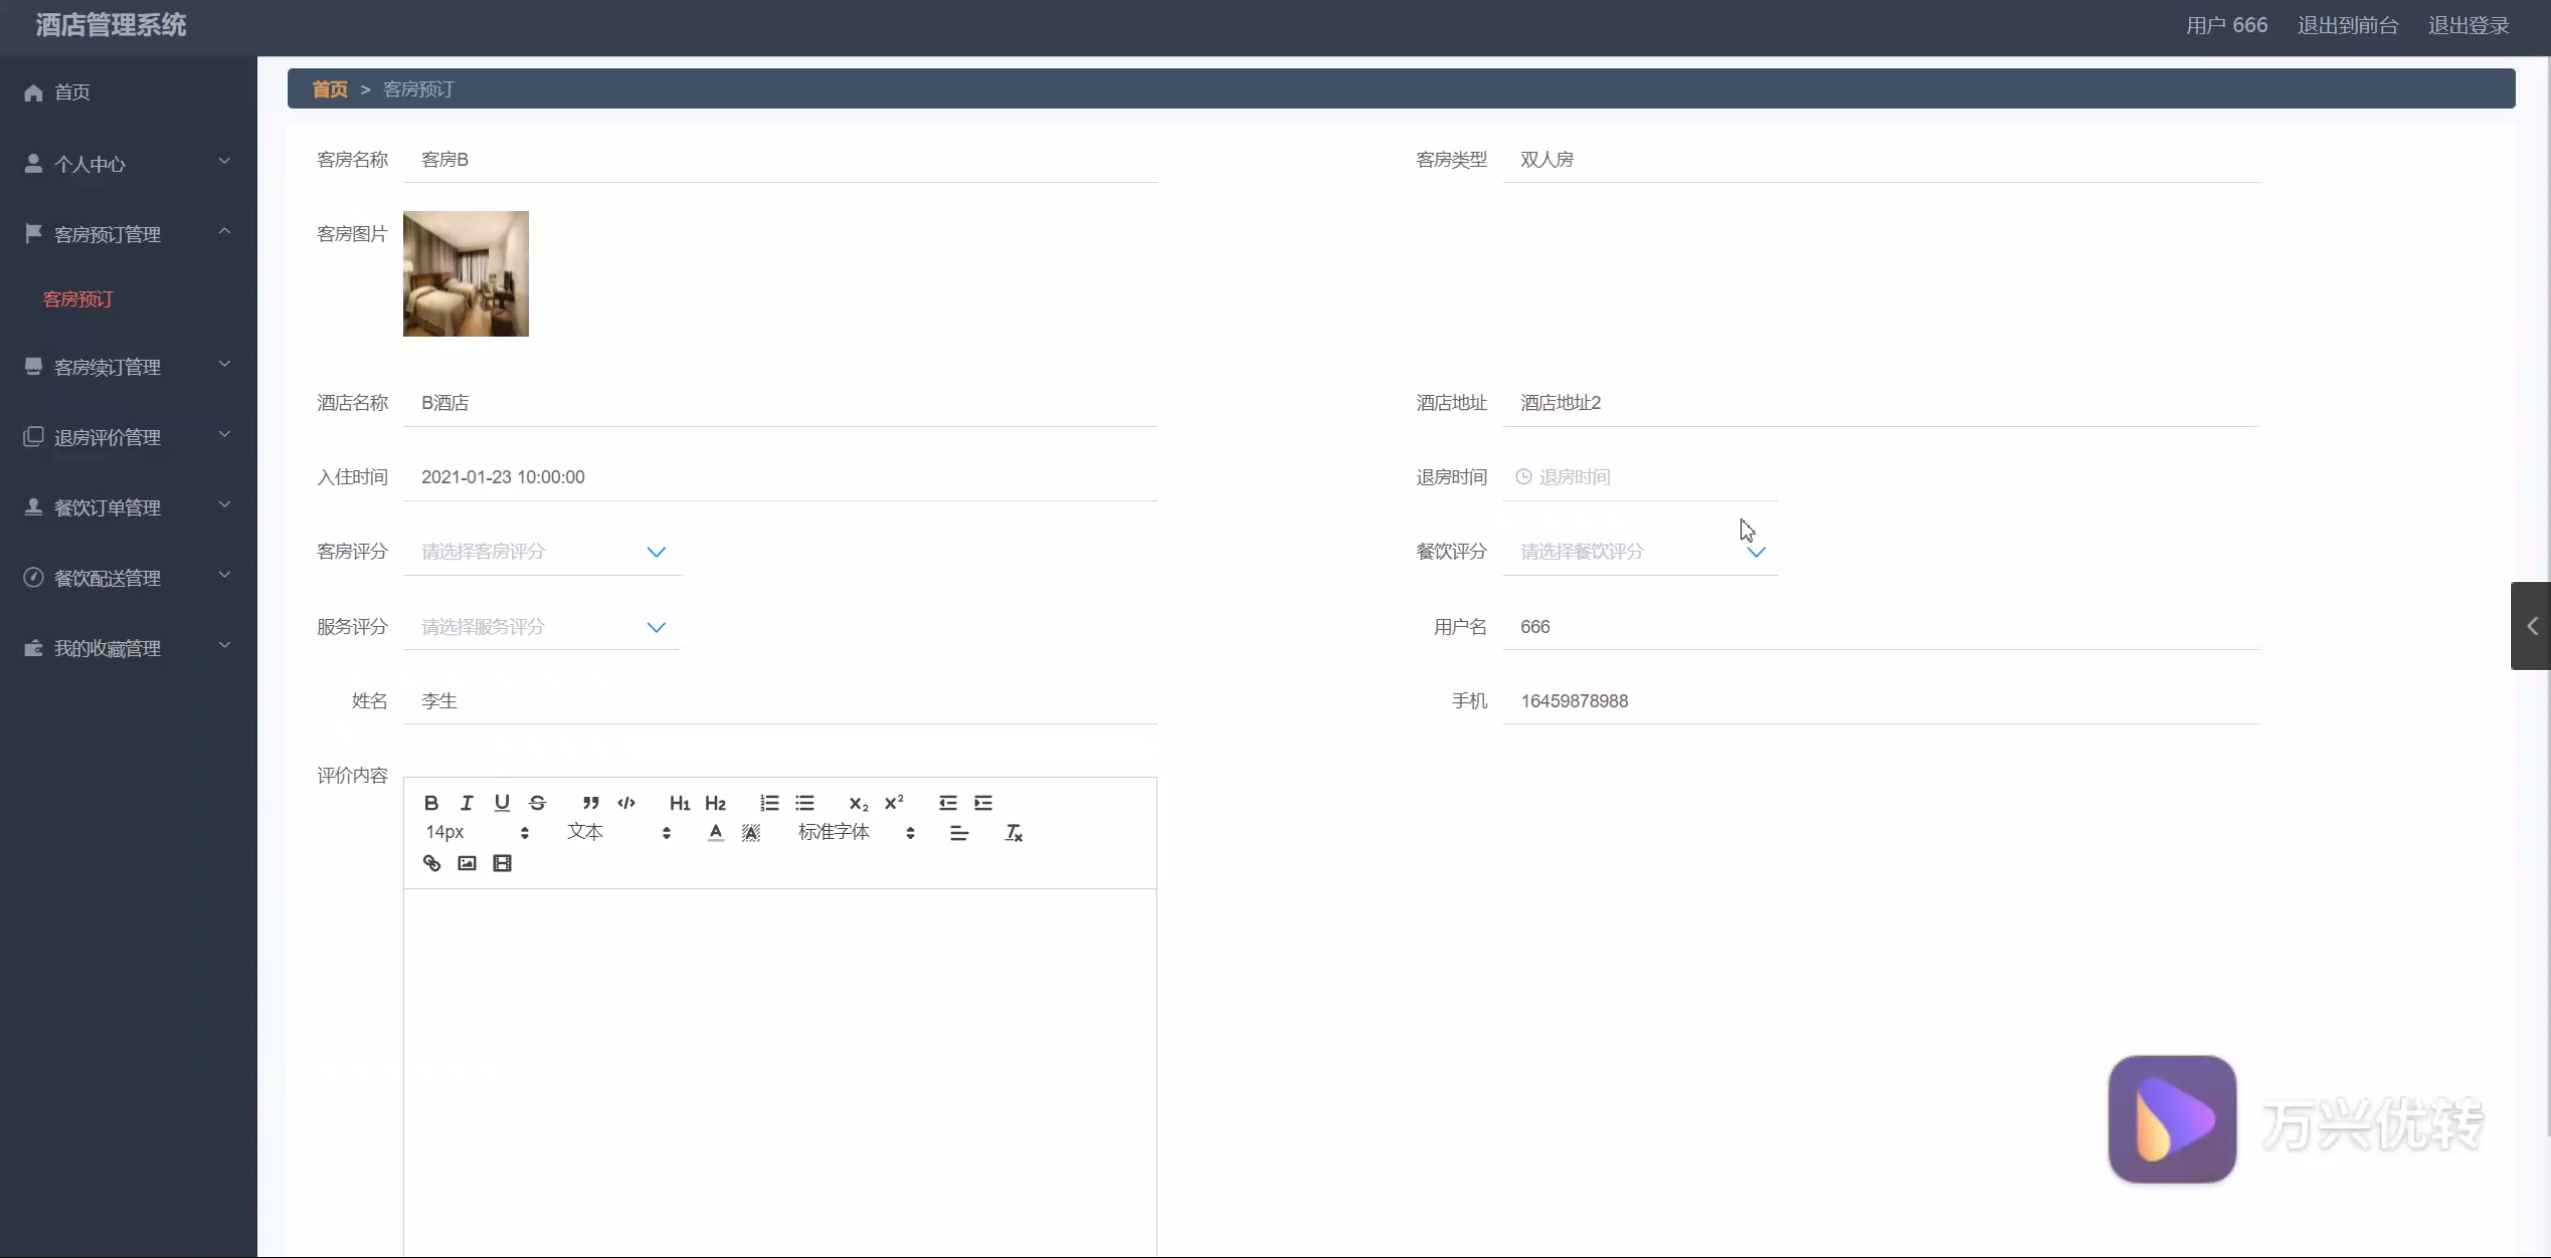The height and width of the screenshot is (1258, 2551).
Task: Open the 客房评分 rating dropdown
Action: (x=542, y=551)
